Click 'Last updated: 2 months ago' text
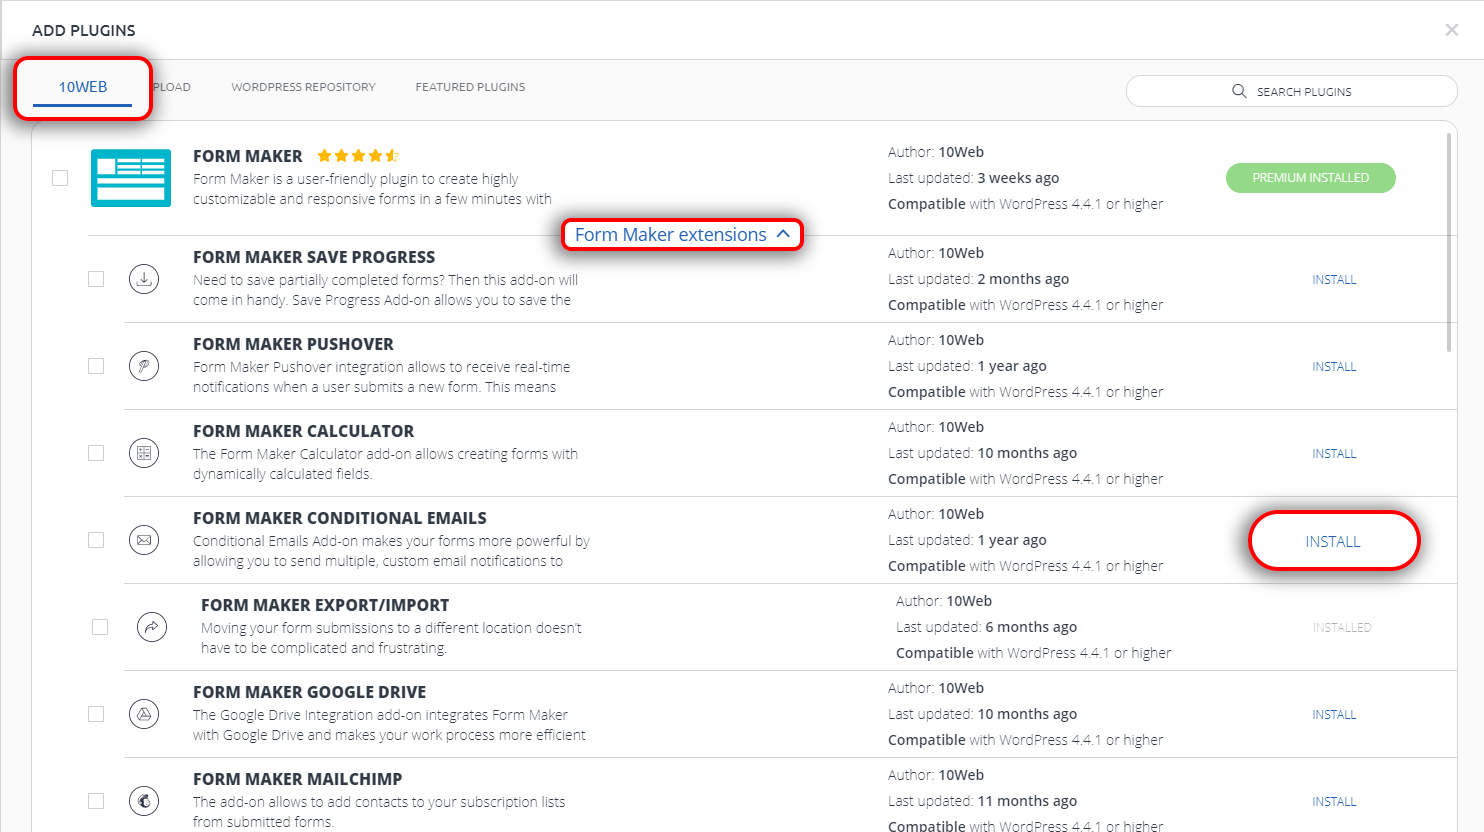Screen dimensions: 1484x832 pos(978,279)
